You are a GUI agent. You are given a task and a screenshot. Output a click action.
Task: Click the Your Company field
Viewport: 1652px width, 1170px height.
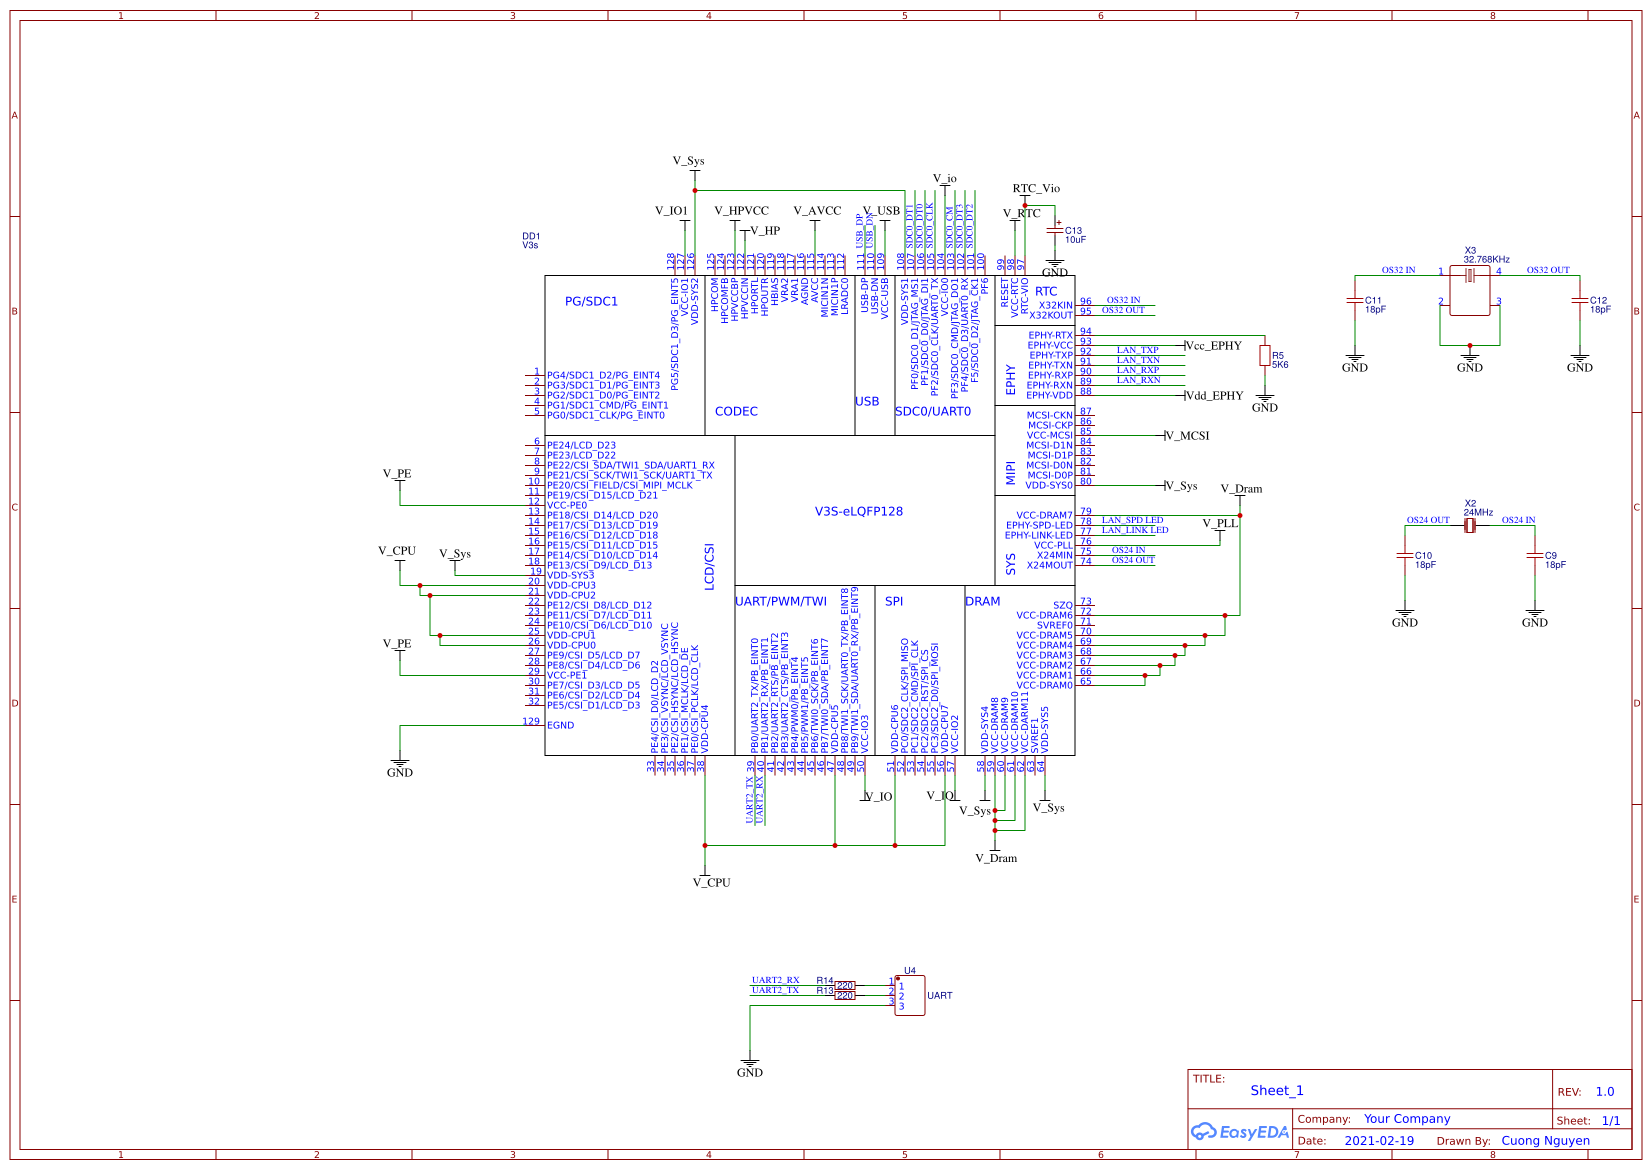tap(1407, 1119)
